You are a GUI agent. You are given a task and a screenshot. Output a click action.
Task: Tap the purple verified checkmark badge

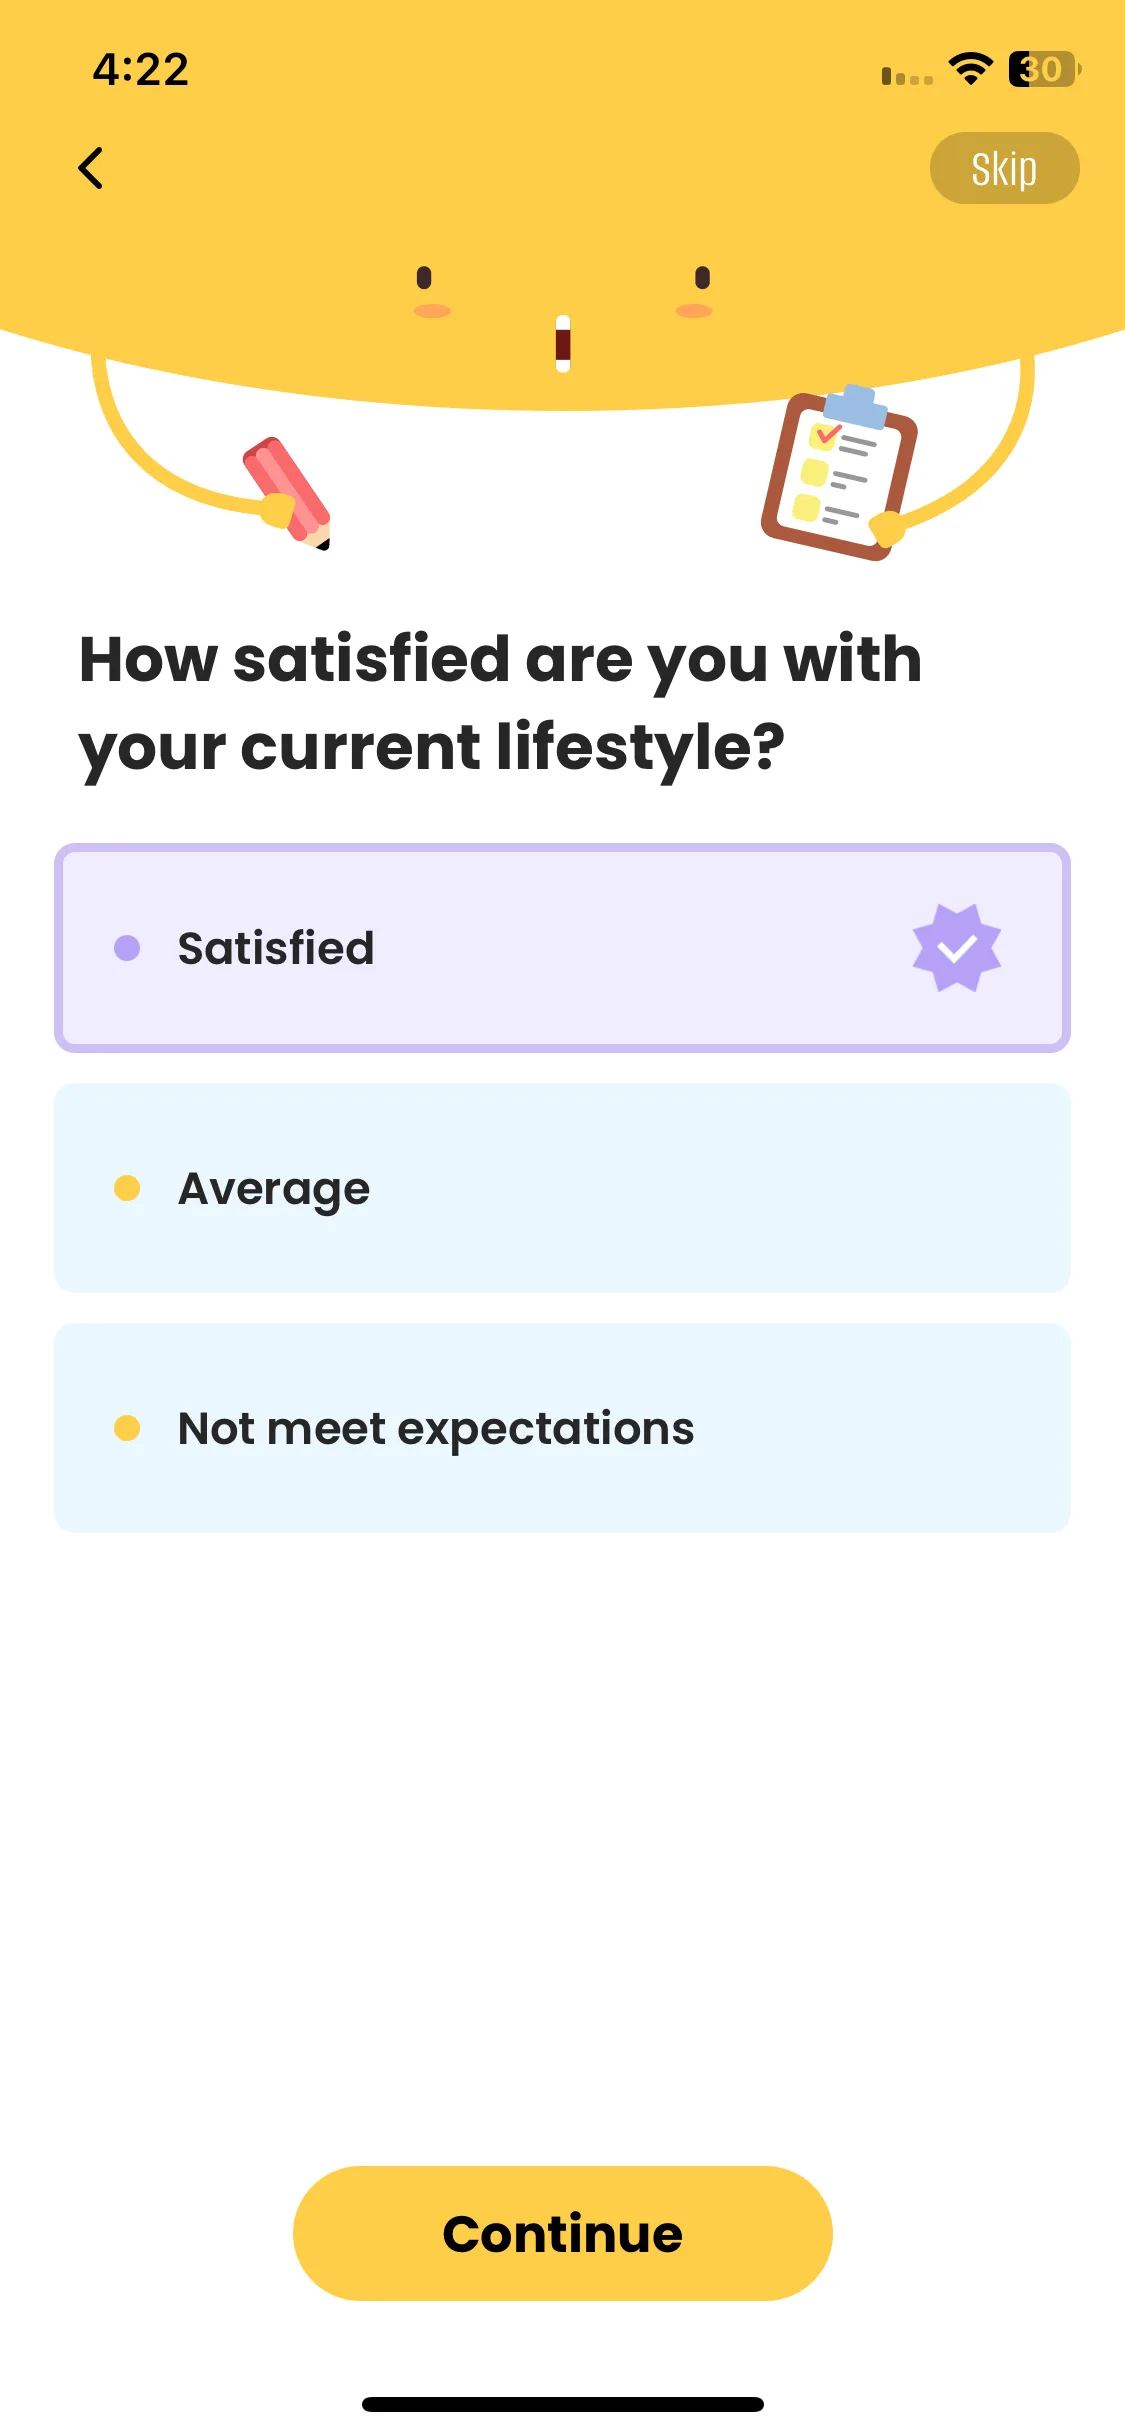(x=957, y=948)
